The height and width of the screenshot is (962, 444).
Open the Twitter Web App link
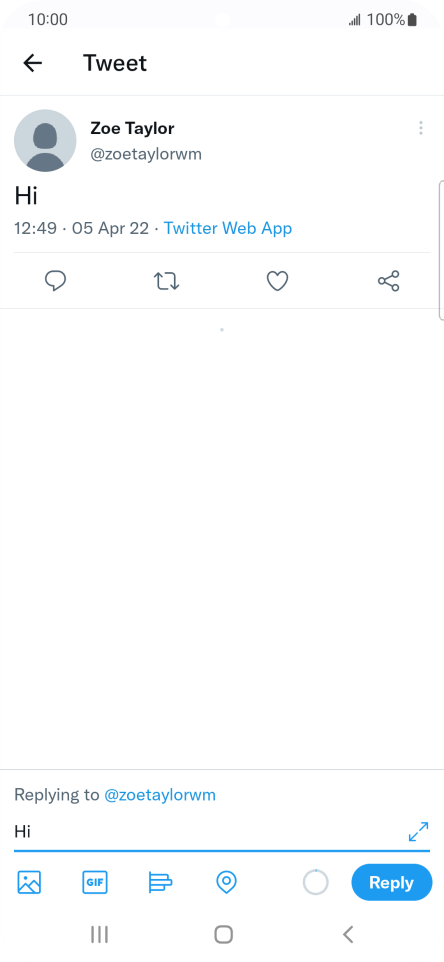click(228, 228)
